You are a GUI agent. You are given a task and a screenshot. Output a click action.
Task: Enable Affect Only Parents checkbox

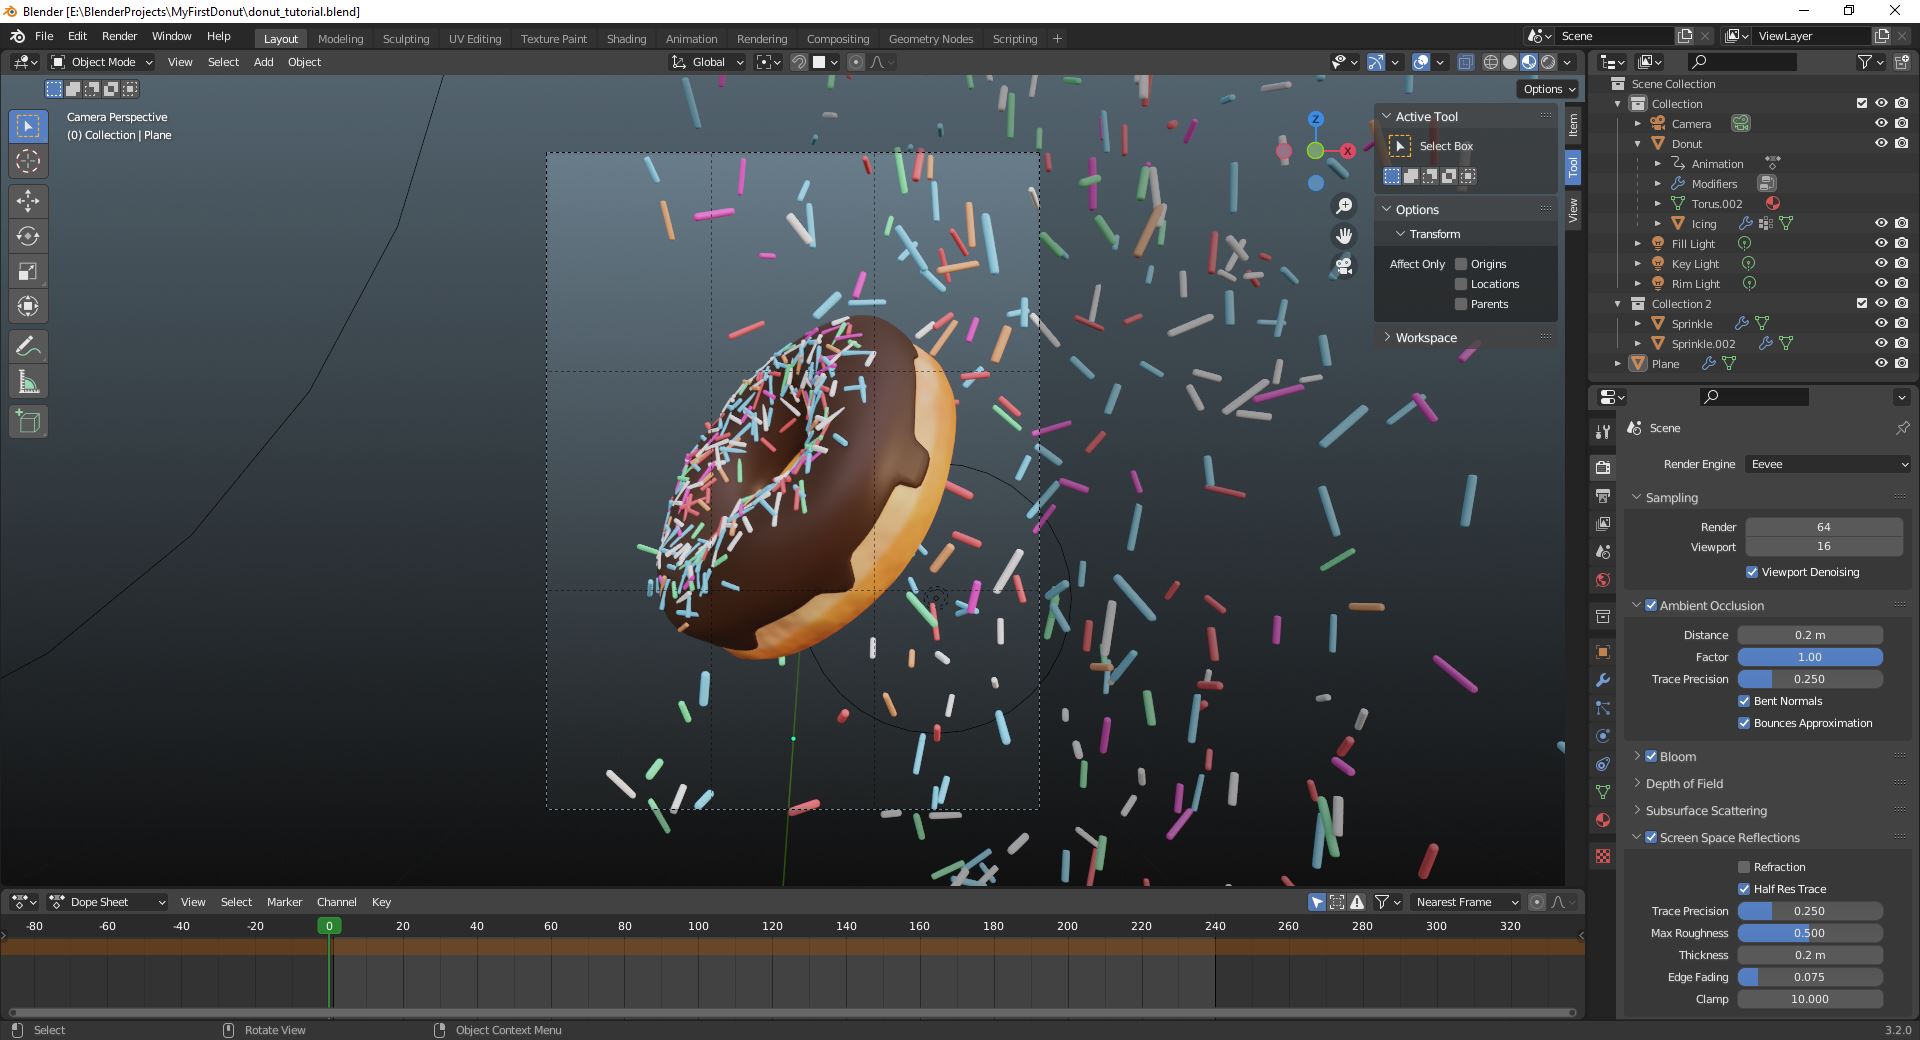point(1461,304)
